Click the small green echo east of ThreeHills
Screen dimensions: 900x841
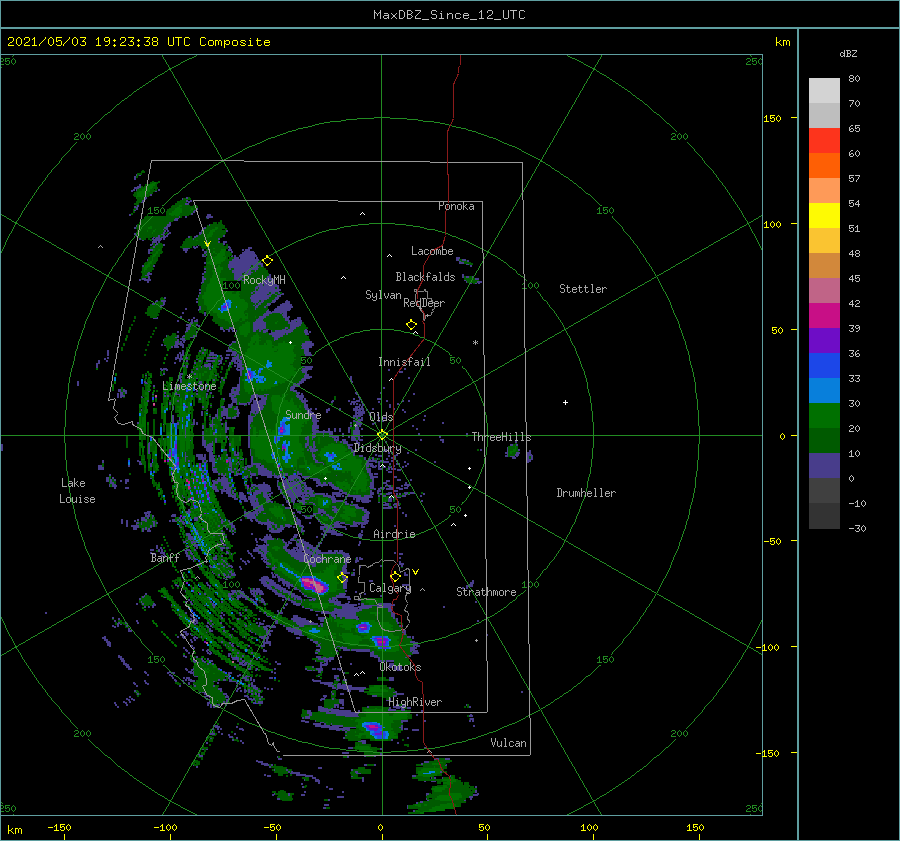click(x=513, y=452)
